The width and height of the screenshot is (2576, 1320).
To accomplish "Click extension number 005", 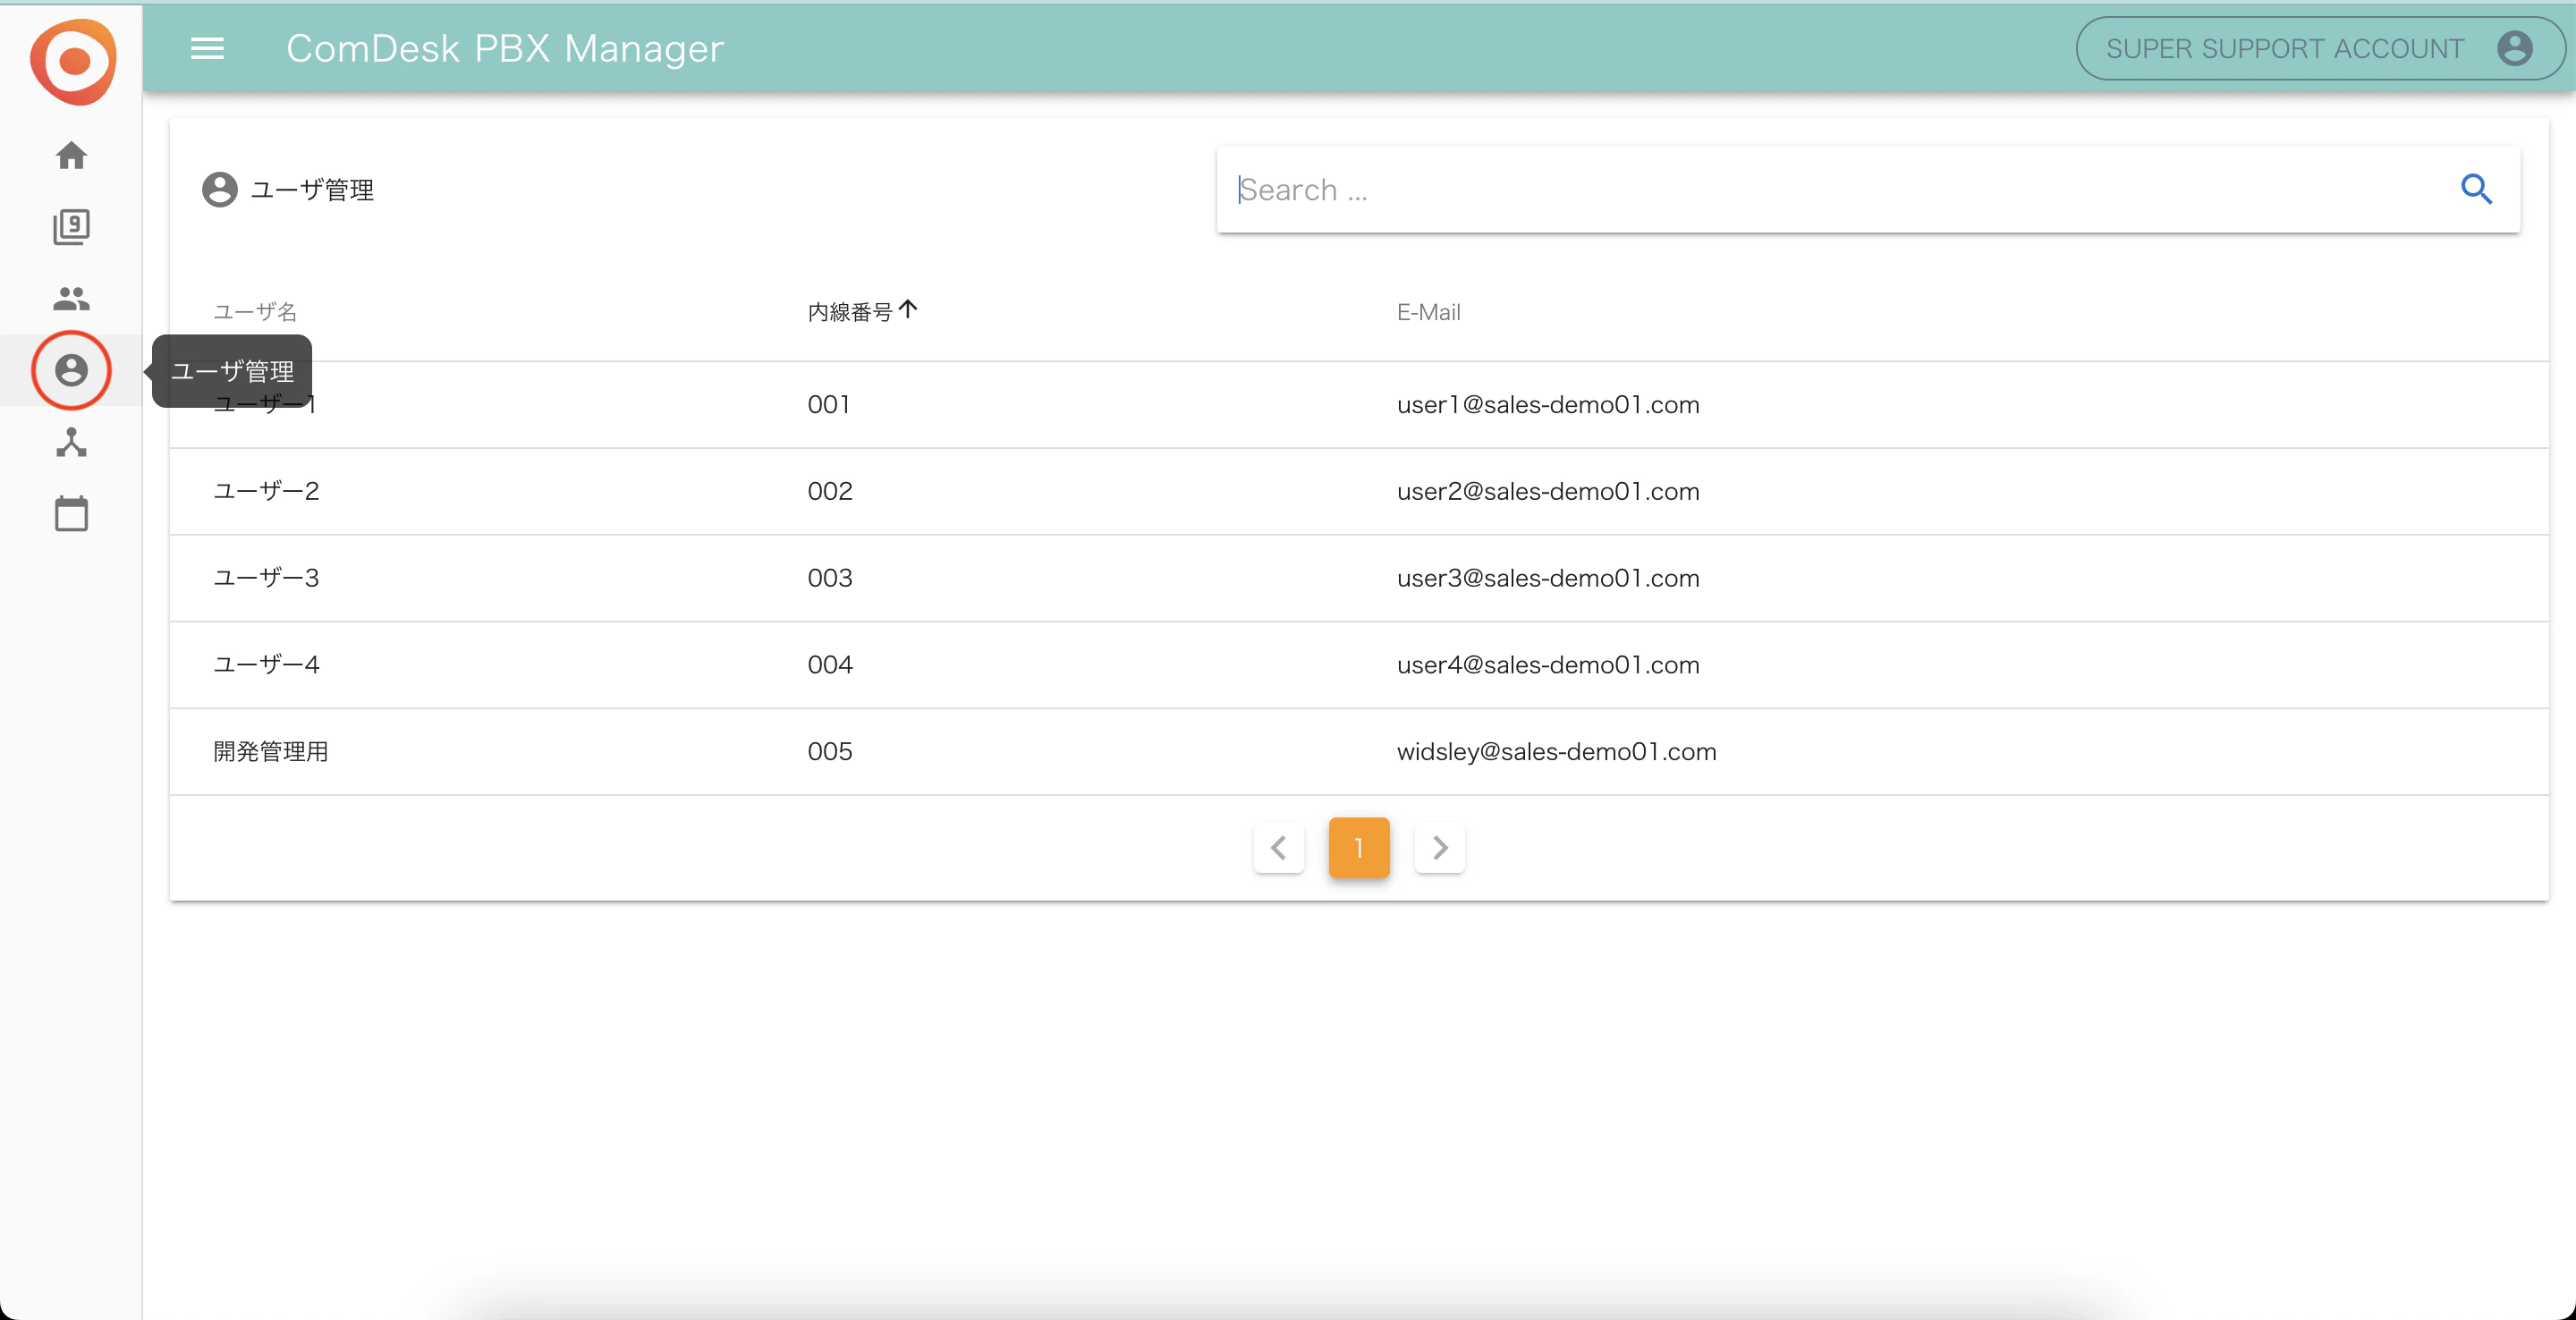I will pos(830,752).
